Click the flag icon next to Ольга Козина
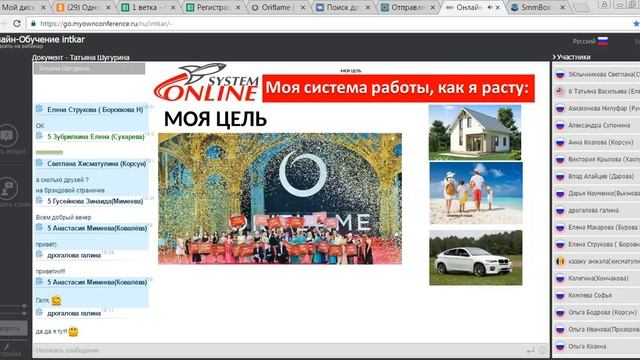 pyautogui.click(x=560, y=346)
